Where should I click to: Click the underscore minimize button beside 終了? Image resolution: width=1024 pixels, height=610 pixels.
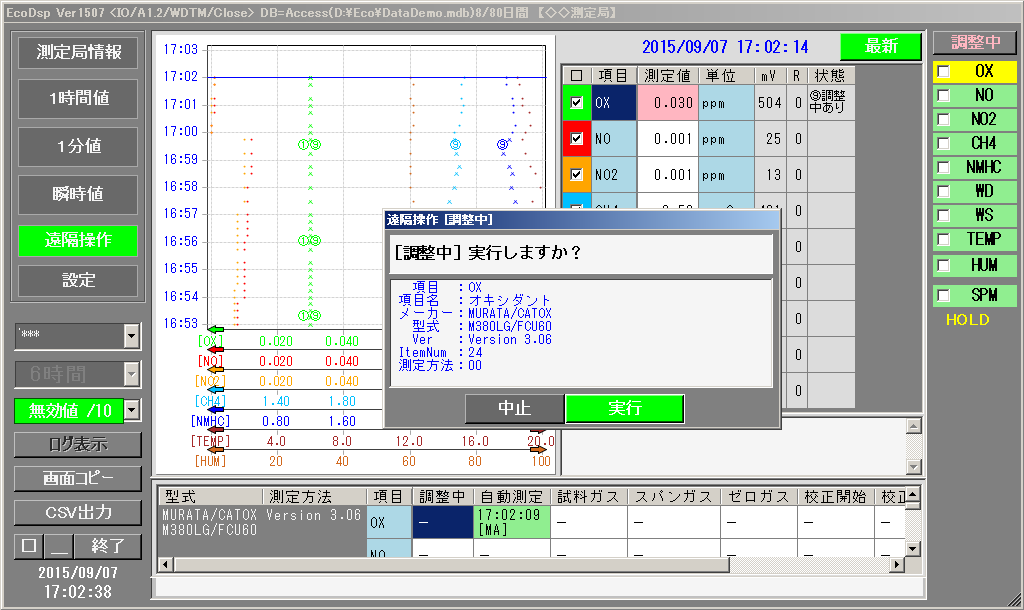click(59, 546)
